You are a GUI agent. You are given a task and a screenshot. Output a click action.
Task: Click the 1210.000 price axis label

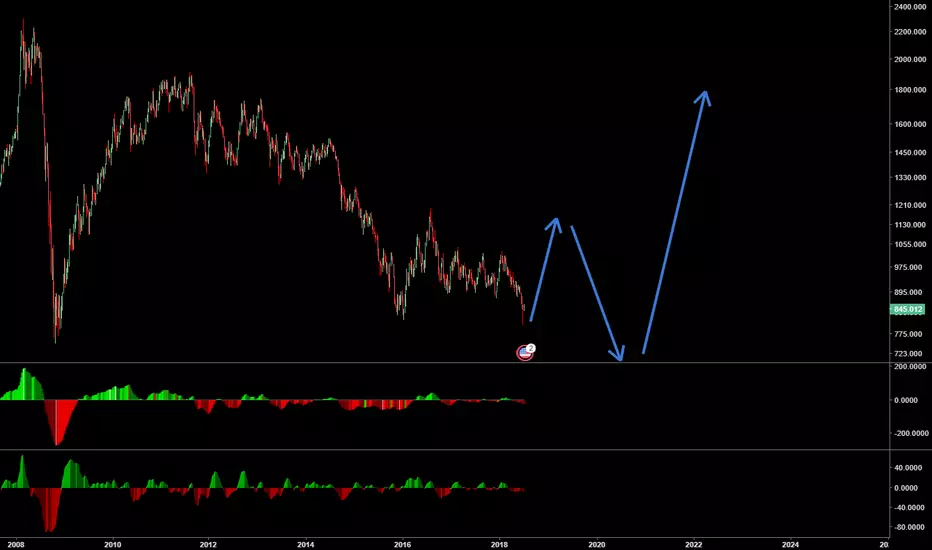910,205
